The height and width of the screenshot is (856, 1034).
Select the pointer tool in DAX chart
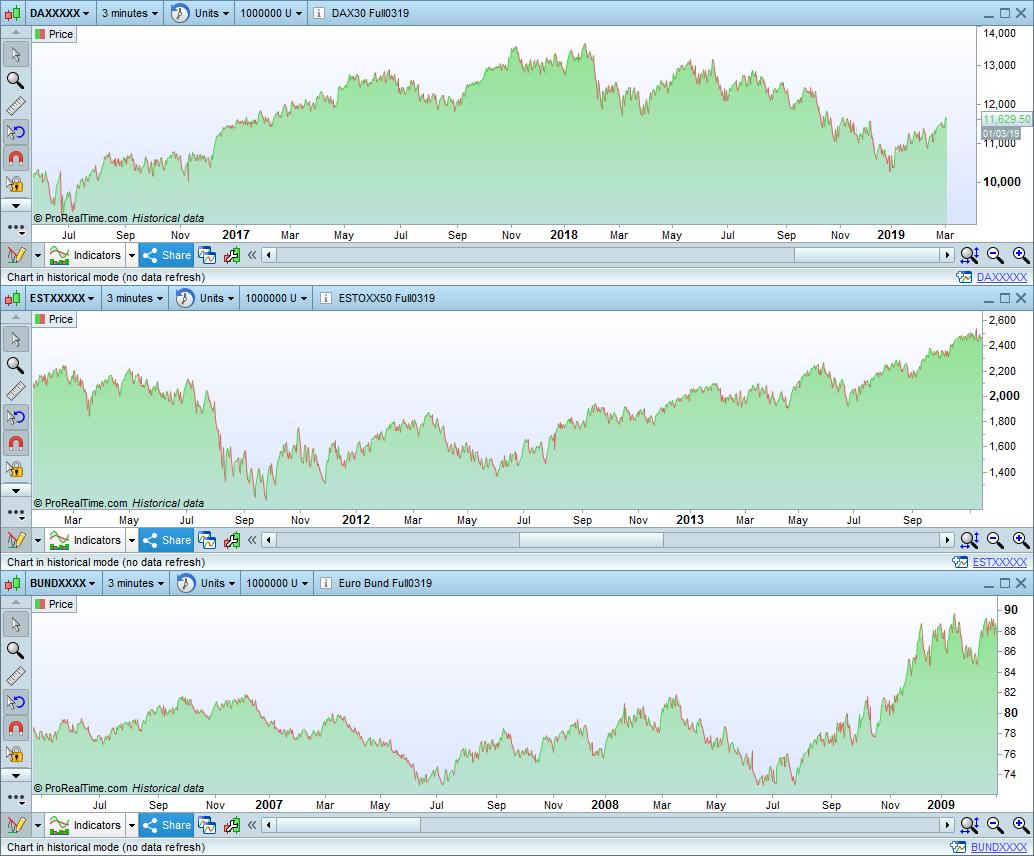16,54
